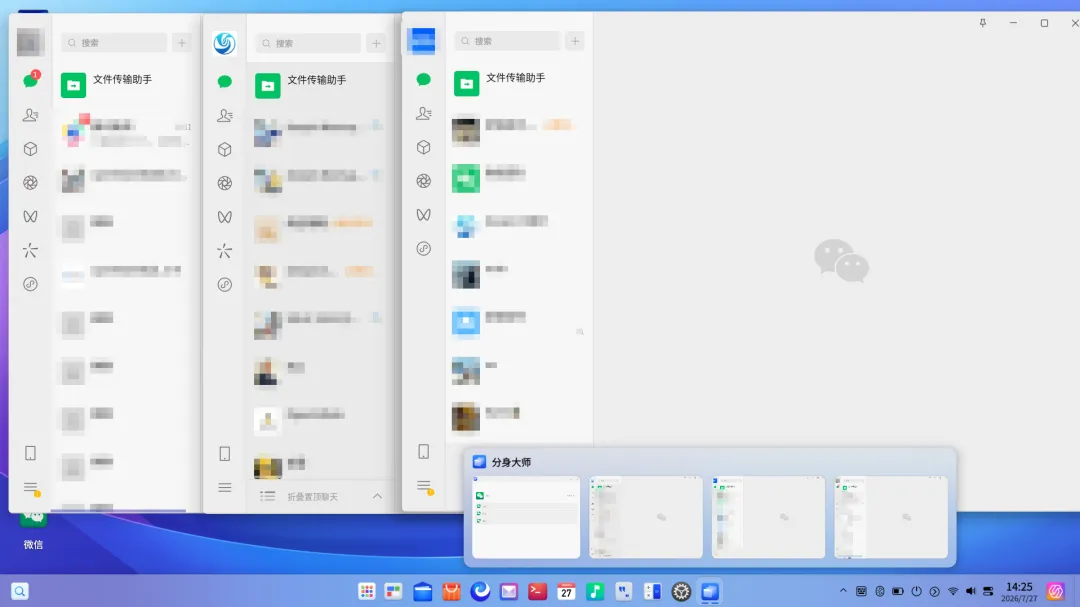Open the hamburger menu in middle WeChat window
Image resolution: width=1080 pixels, height=607 pixels.
(x=225, y=488)
